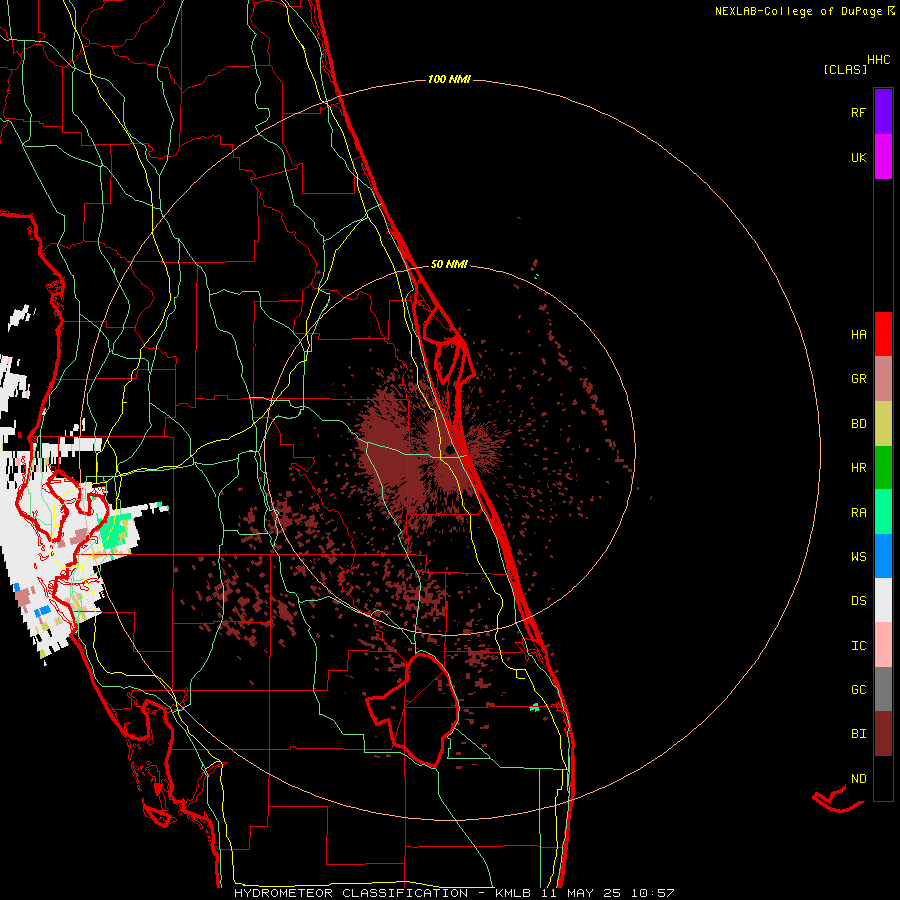
Task: Click the '10:57' timestamp text
Action: point(652,893)
